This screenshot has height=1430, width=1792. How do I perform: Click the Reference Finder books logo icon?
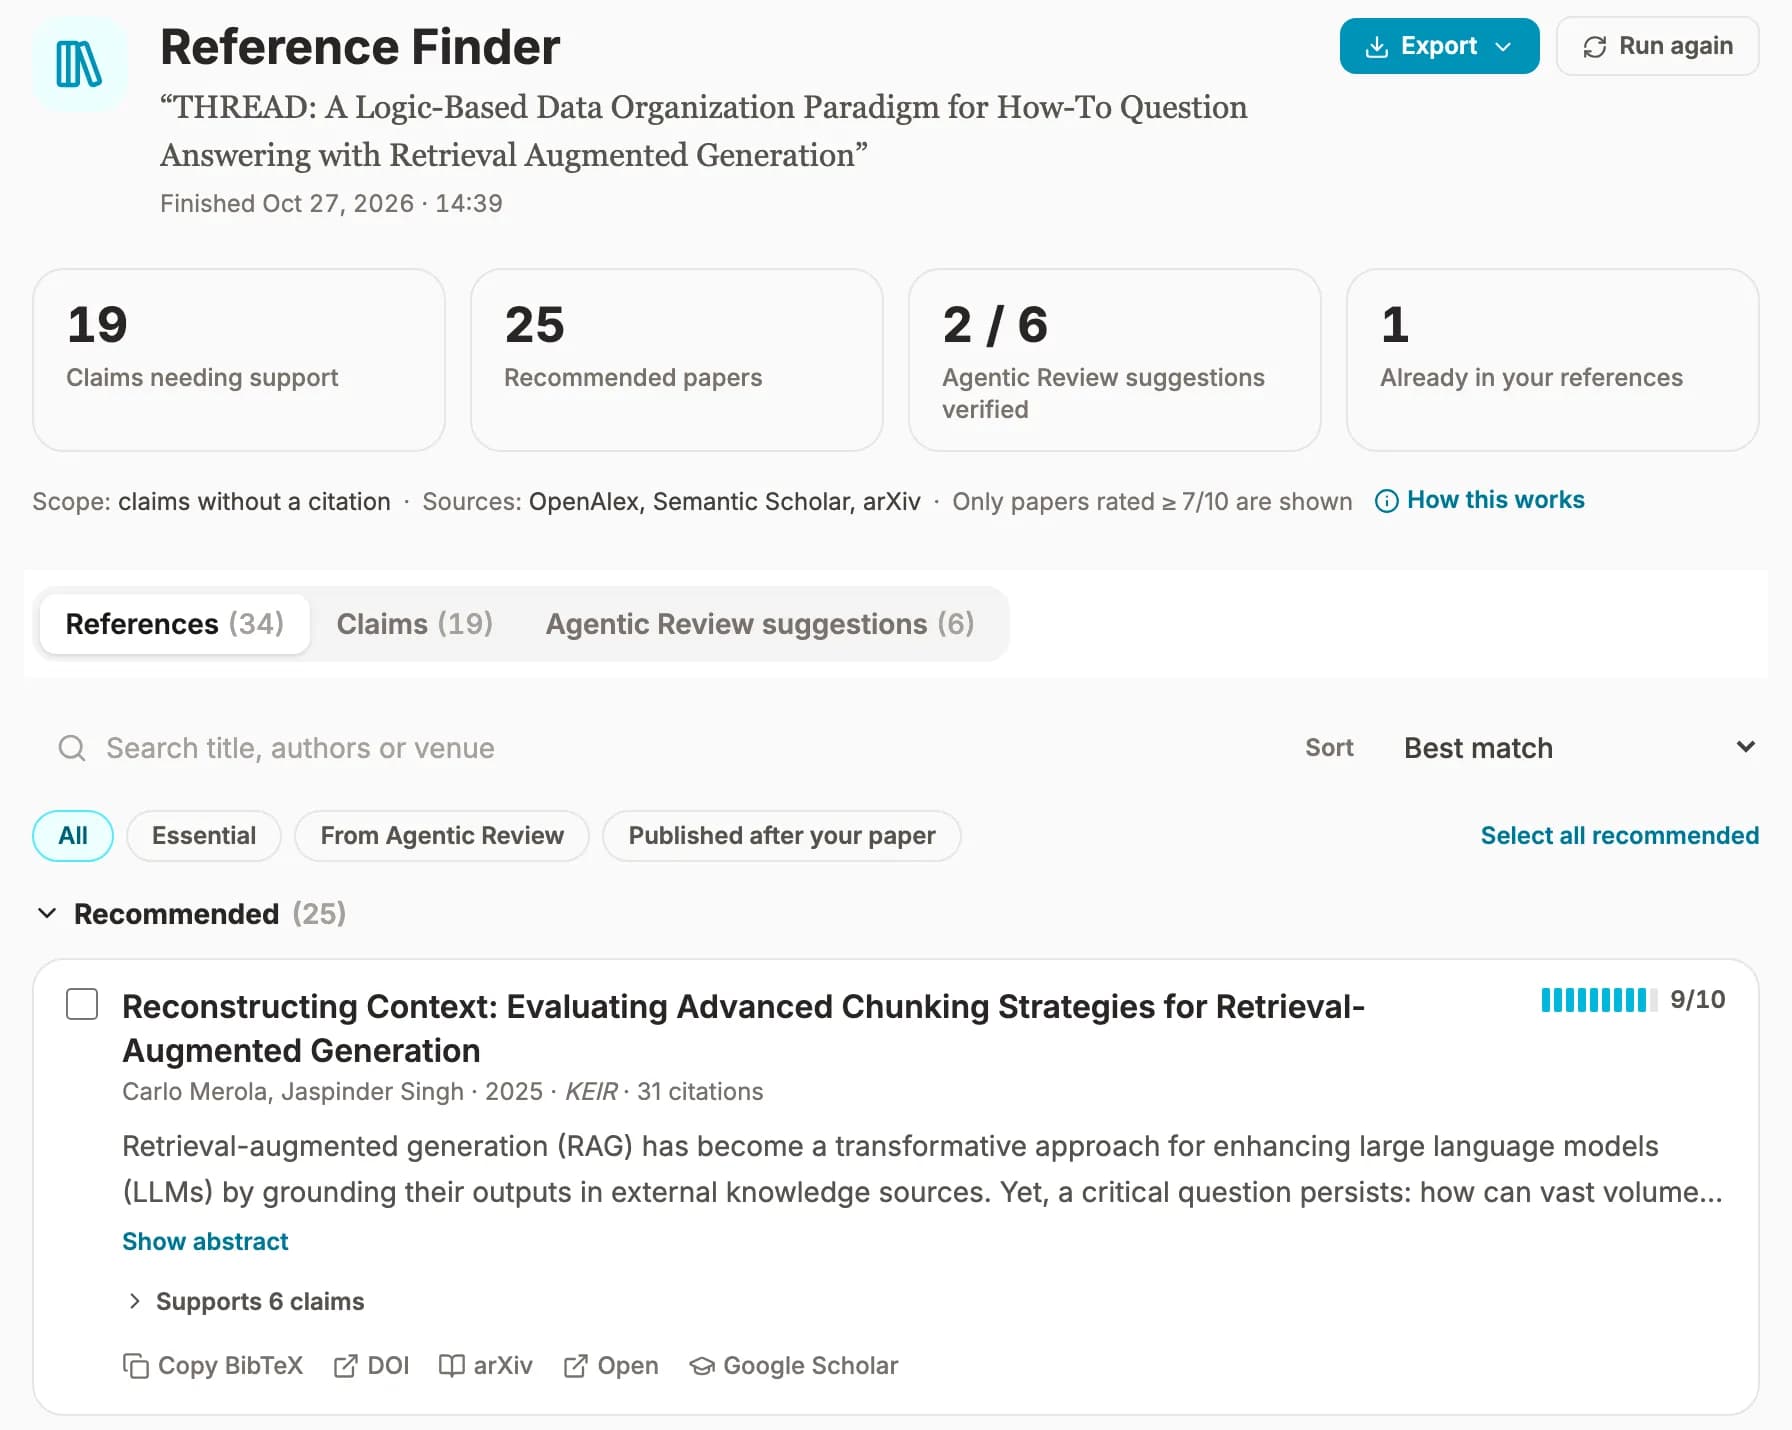pyautogui.click(x=79, y=63)
